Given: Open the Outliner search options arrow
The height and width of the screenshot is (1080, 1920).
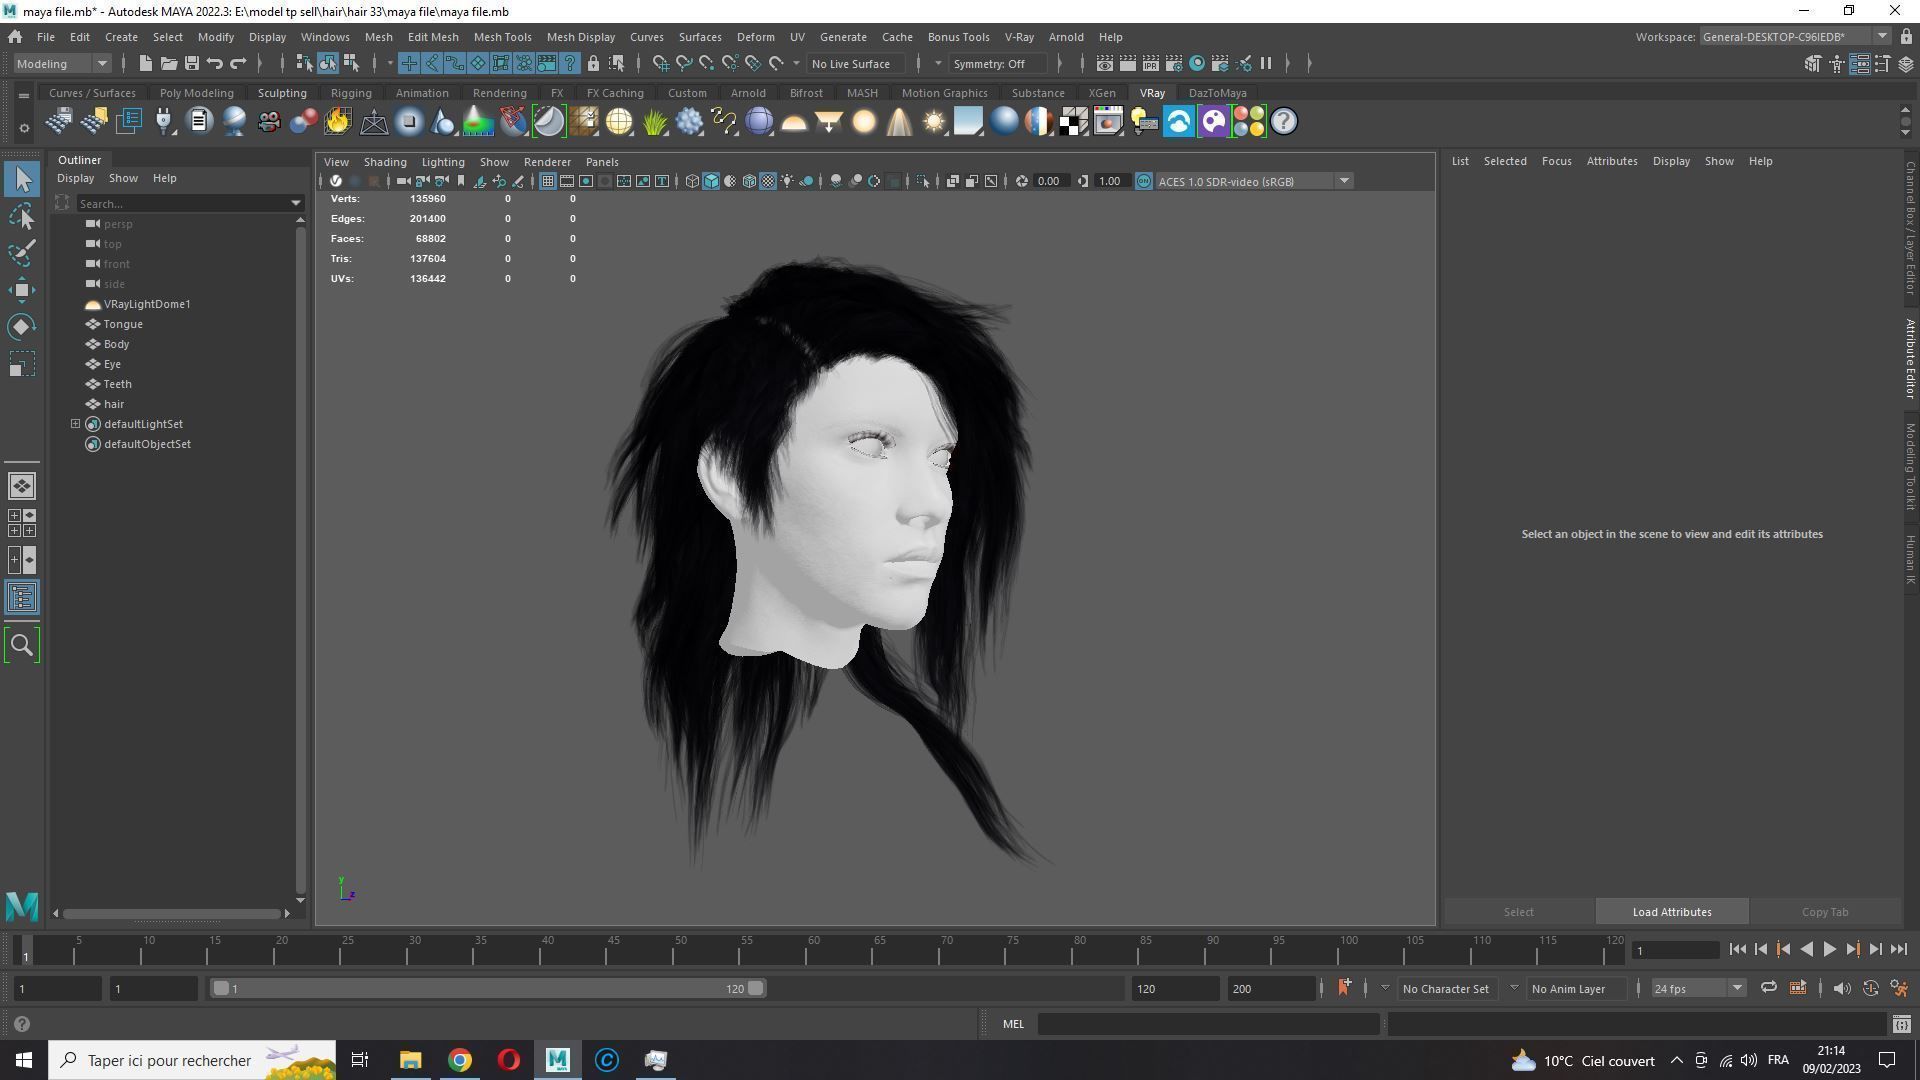Looking at the screenshot, I should point(296,203).
